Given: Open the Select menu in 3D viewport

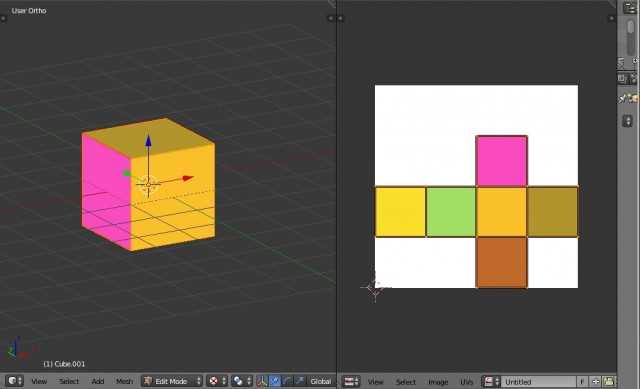Looking at the screenshot, I should (69, 381).
